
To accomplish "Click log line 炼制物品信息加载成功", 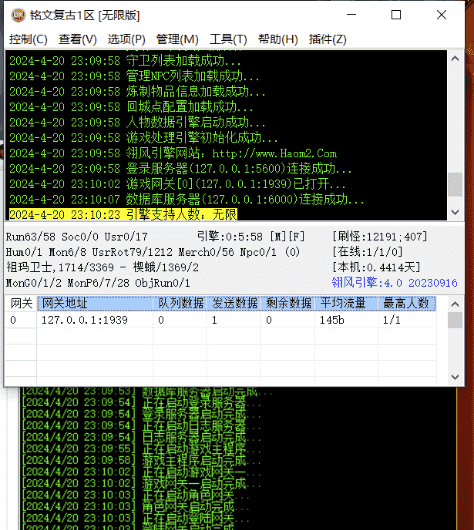I will tap(137, 92).
